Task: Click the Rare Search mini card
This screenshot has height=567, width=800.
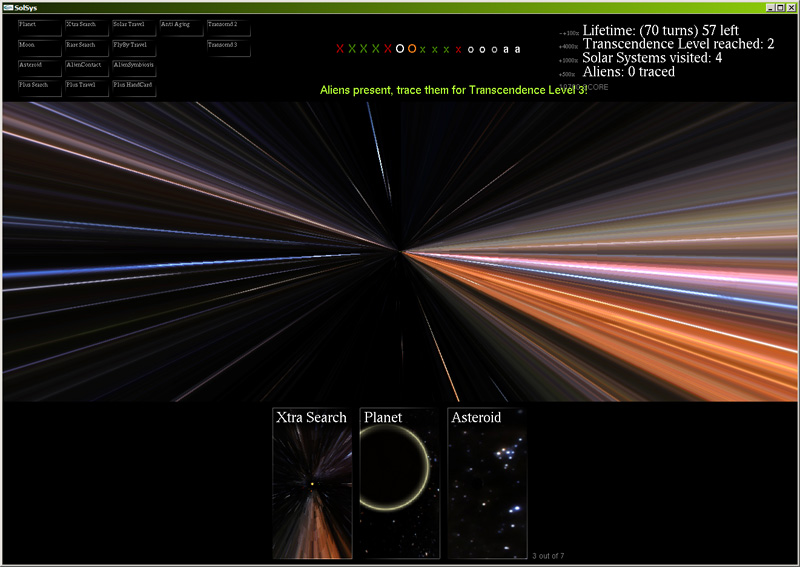Action: [x=86, y=48]
